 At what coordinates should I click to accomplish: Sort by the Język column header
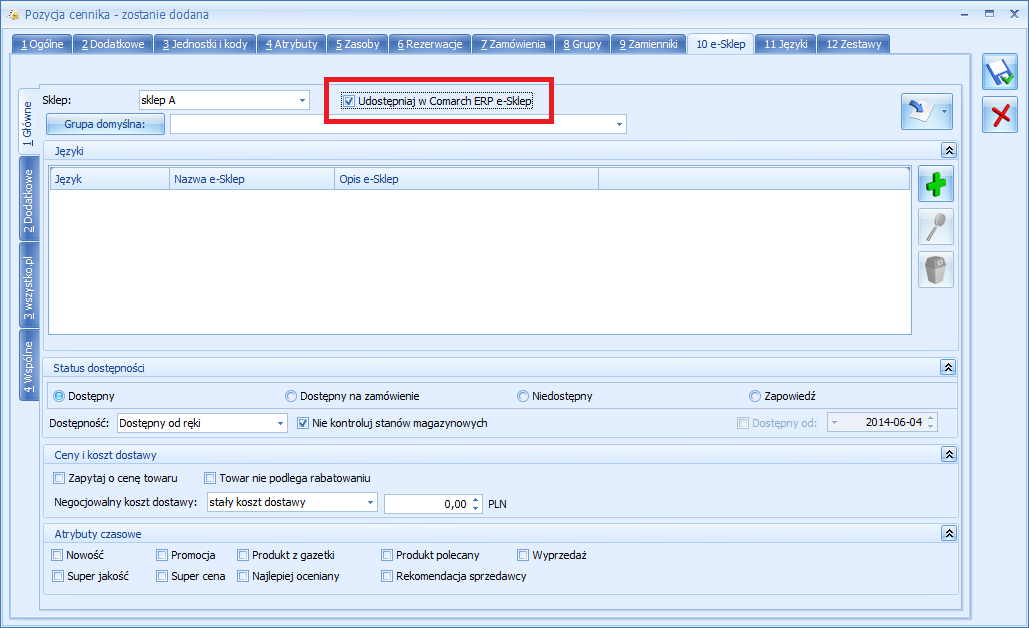pos(110,179)
